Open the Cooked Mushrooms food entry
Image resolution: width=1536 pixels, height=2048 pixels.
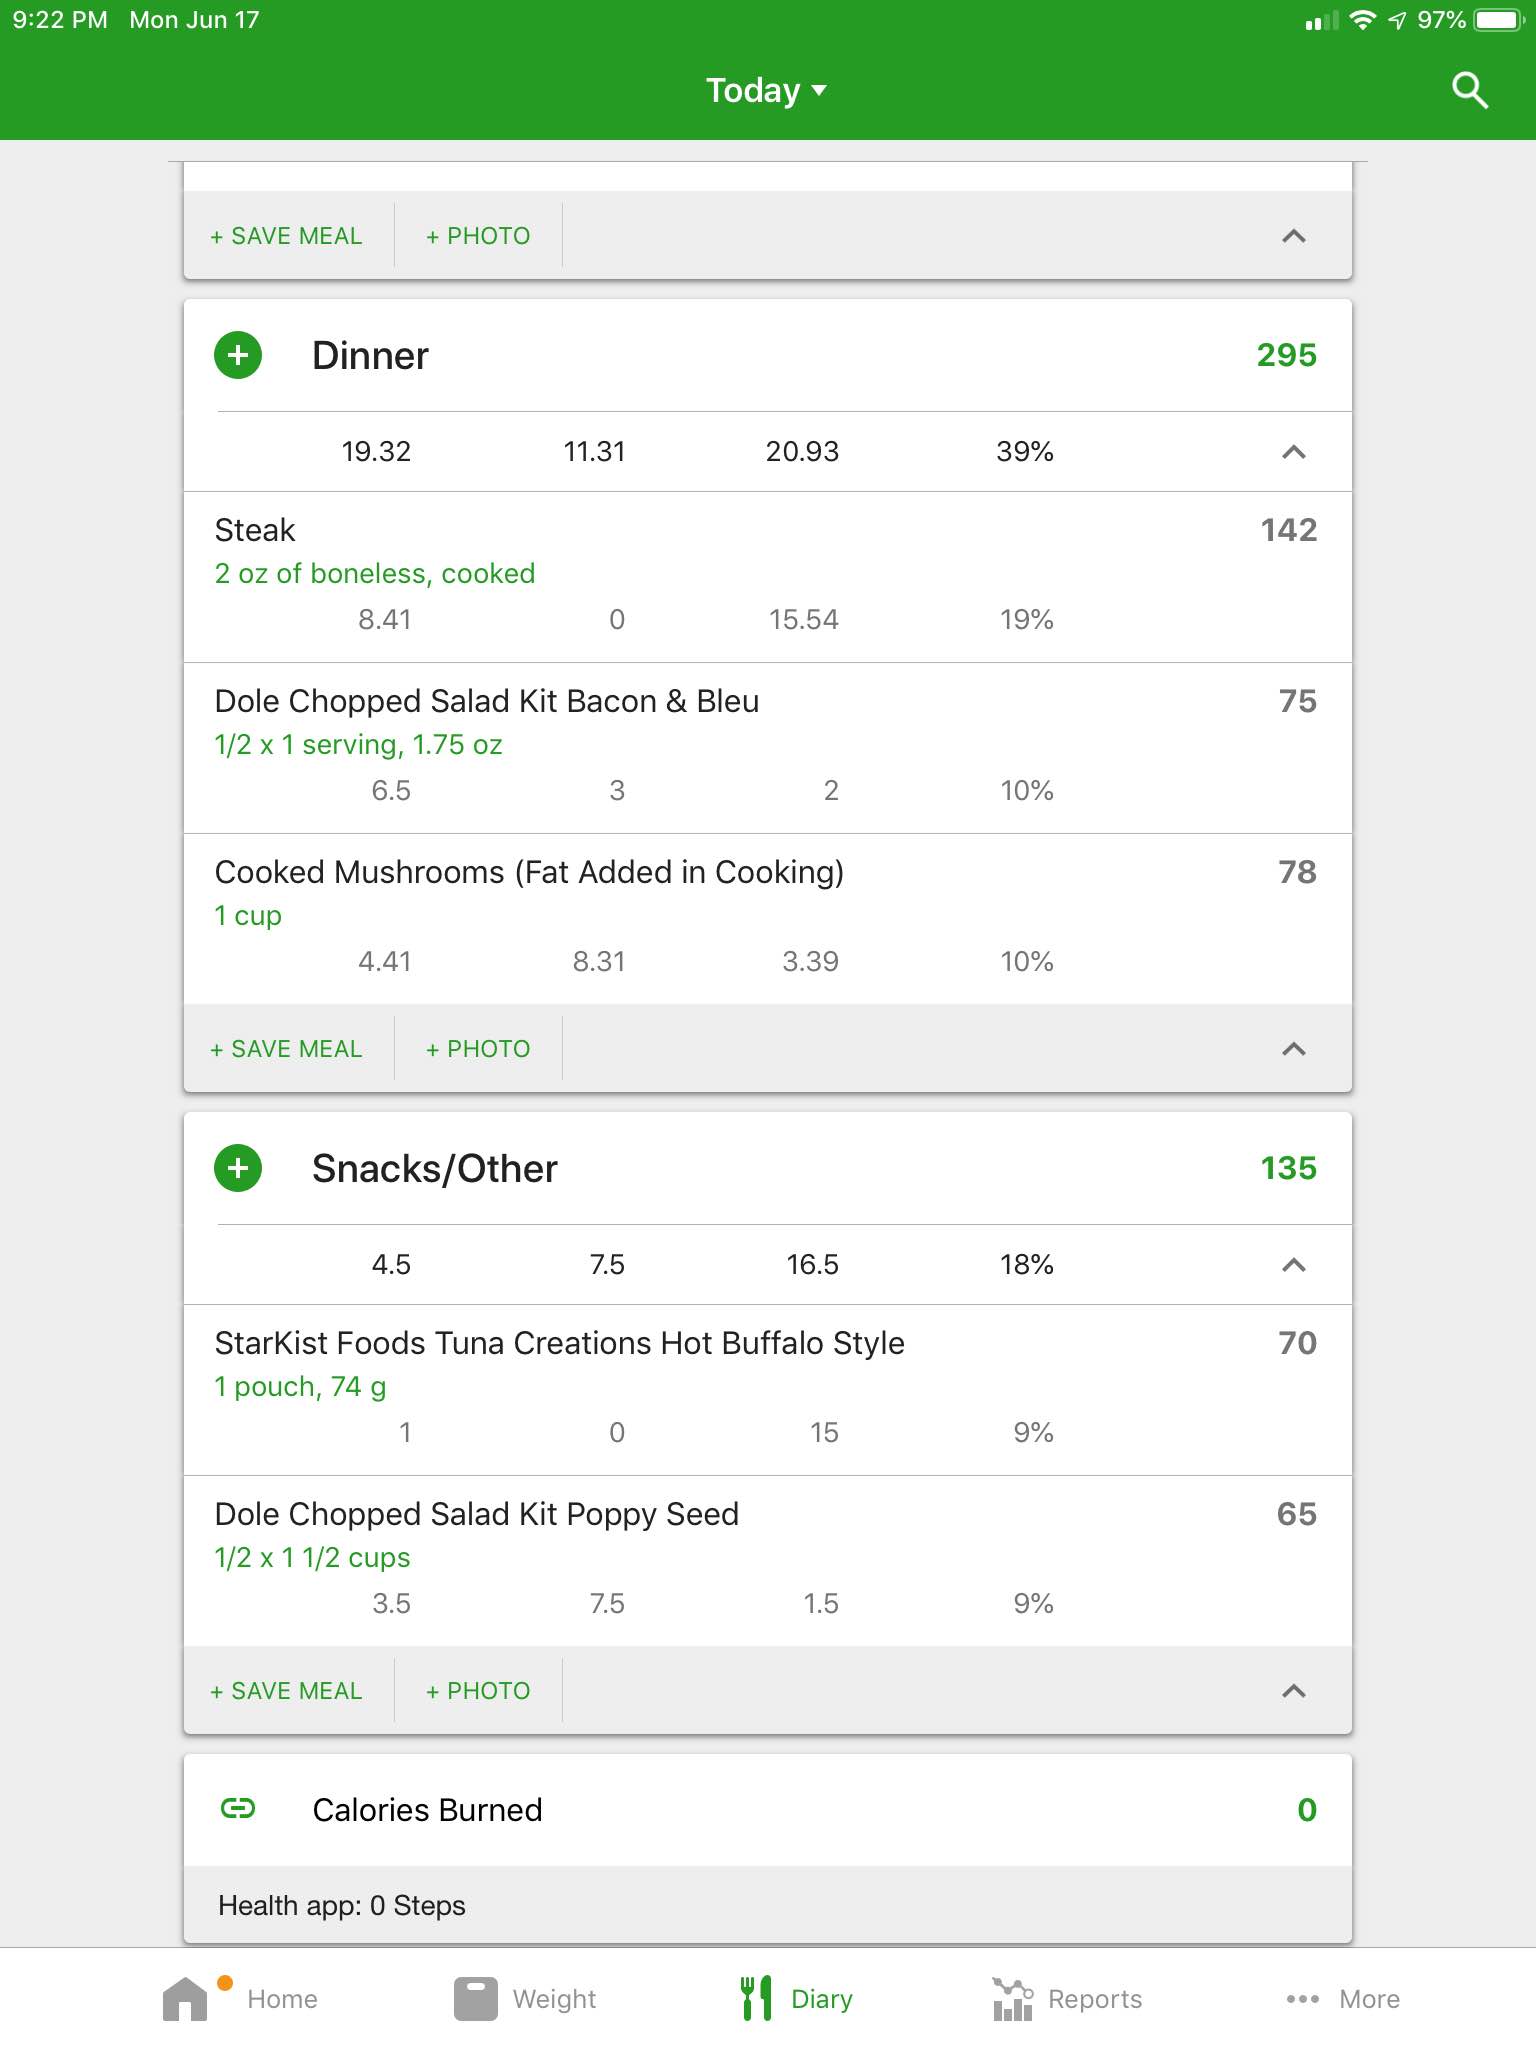coord(768,919)
